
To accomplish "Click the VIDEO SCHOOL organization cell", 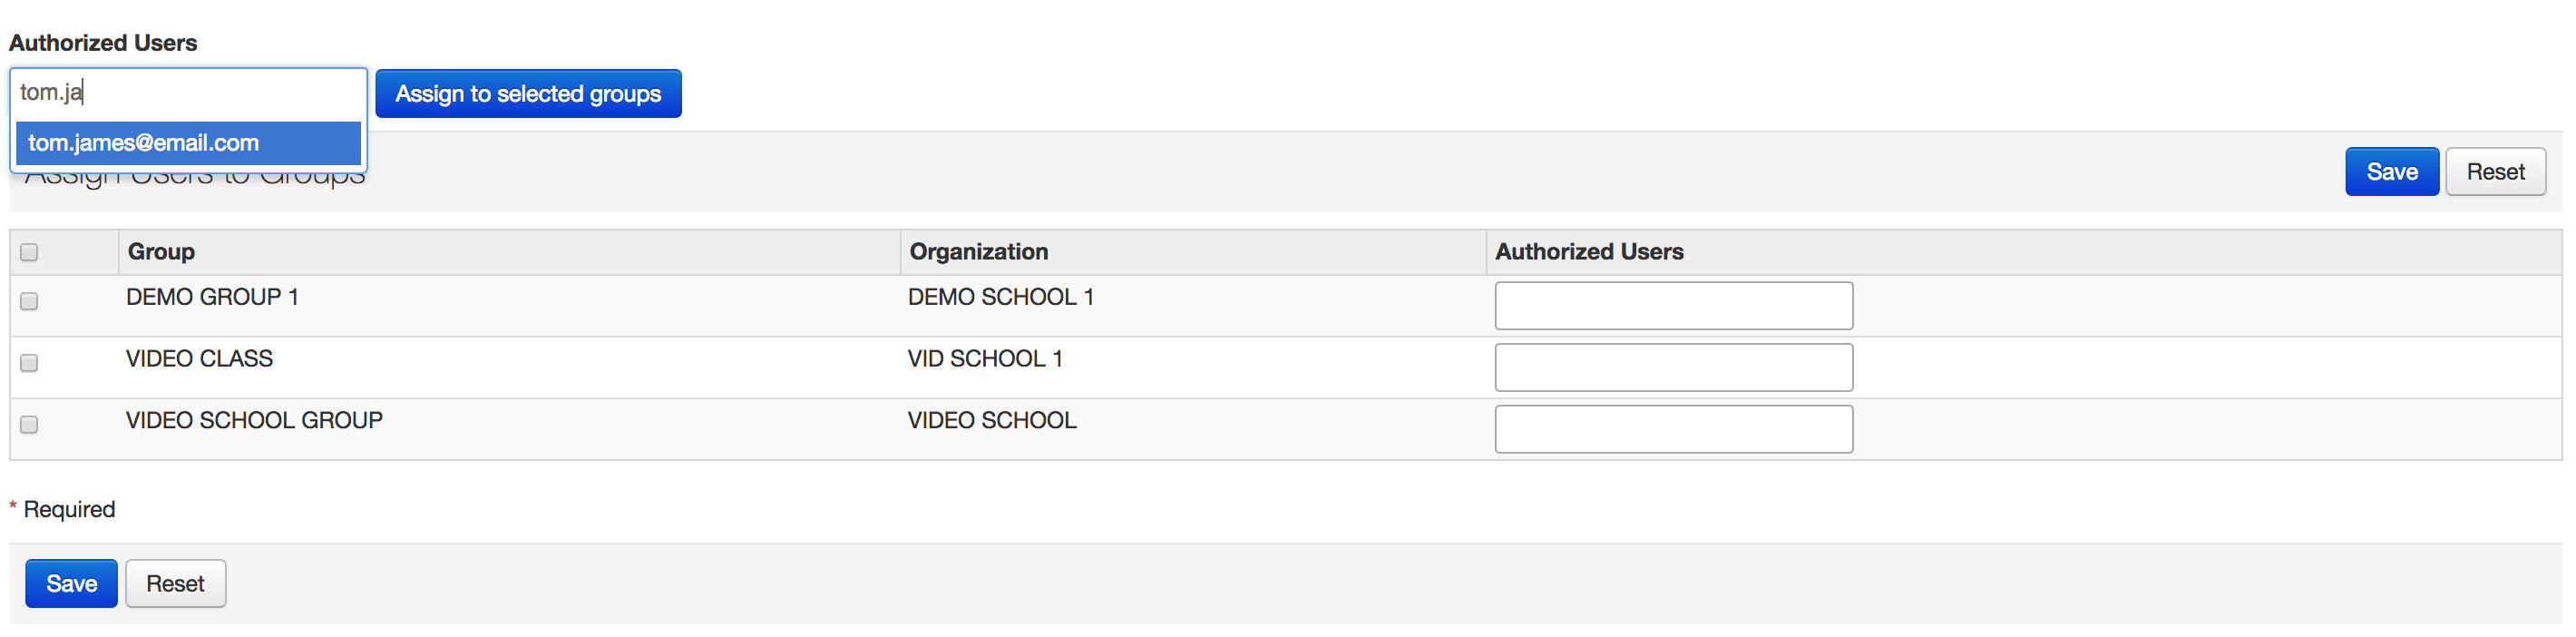I will tap(991, 421).
